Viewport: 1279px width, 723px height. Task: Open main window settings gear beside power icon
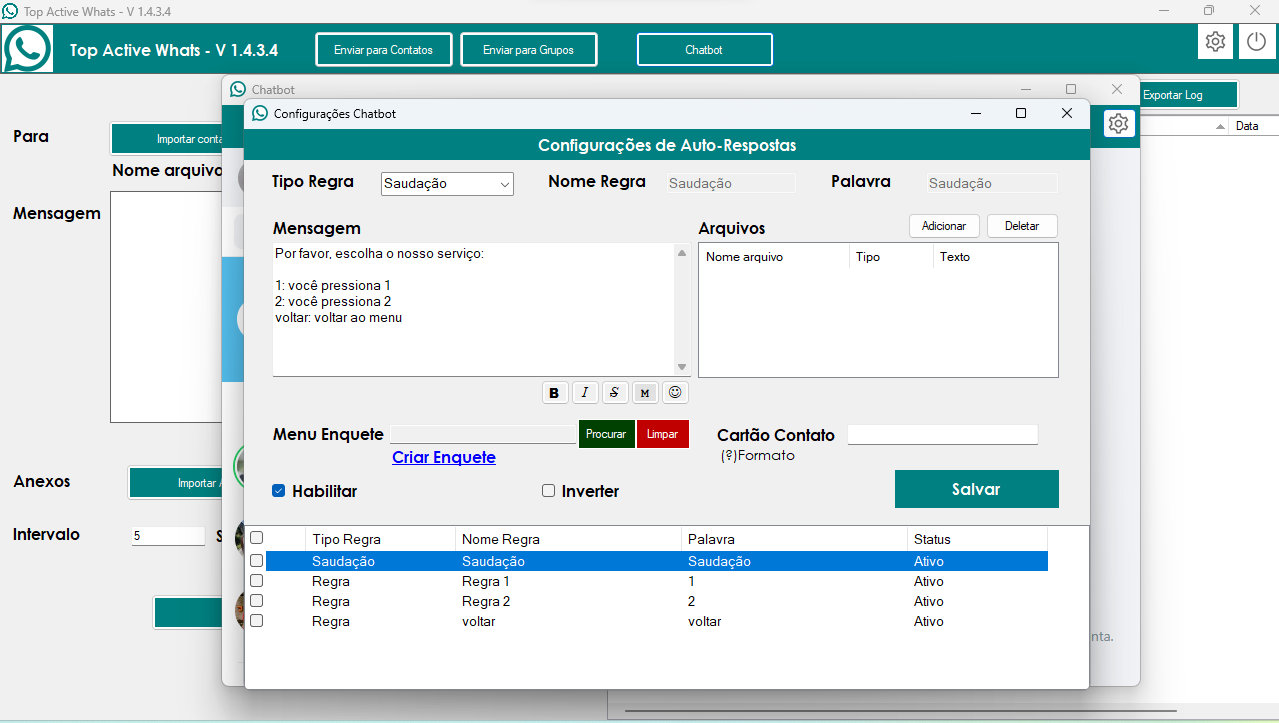click(1215, 42)
